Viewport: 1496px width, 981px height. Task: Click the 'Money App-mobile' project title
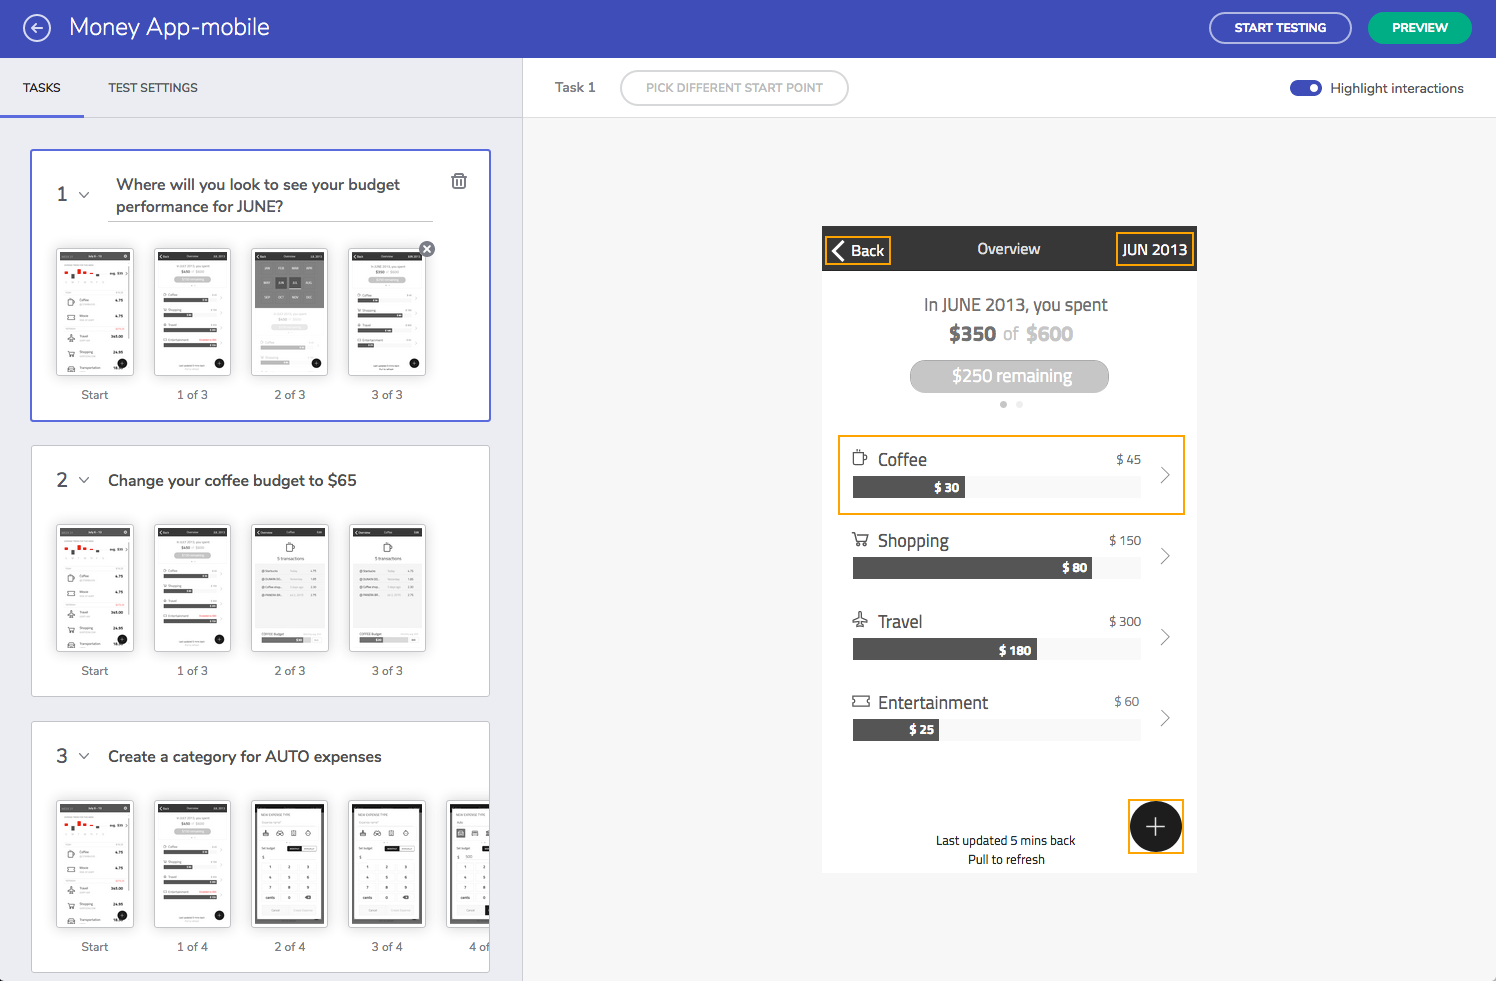tap(169, 27)
